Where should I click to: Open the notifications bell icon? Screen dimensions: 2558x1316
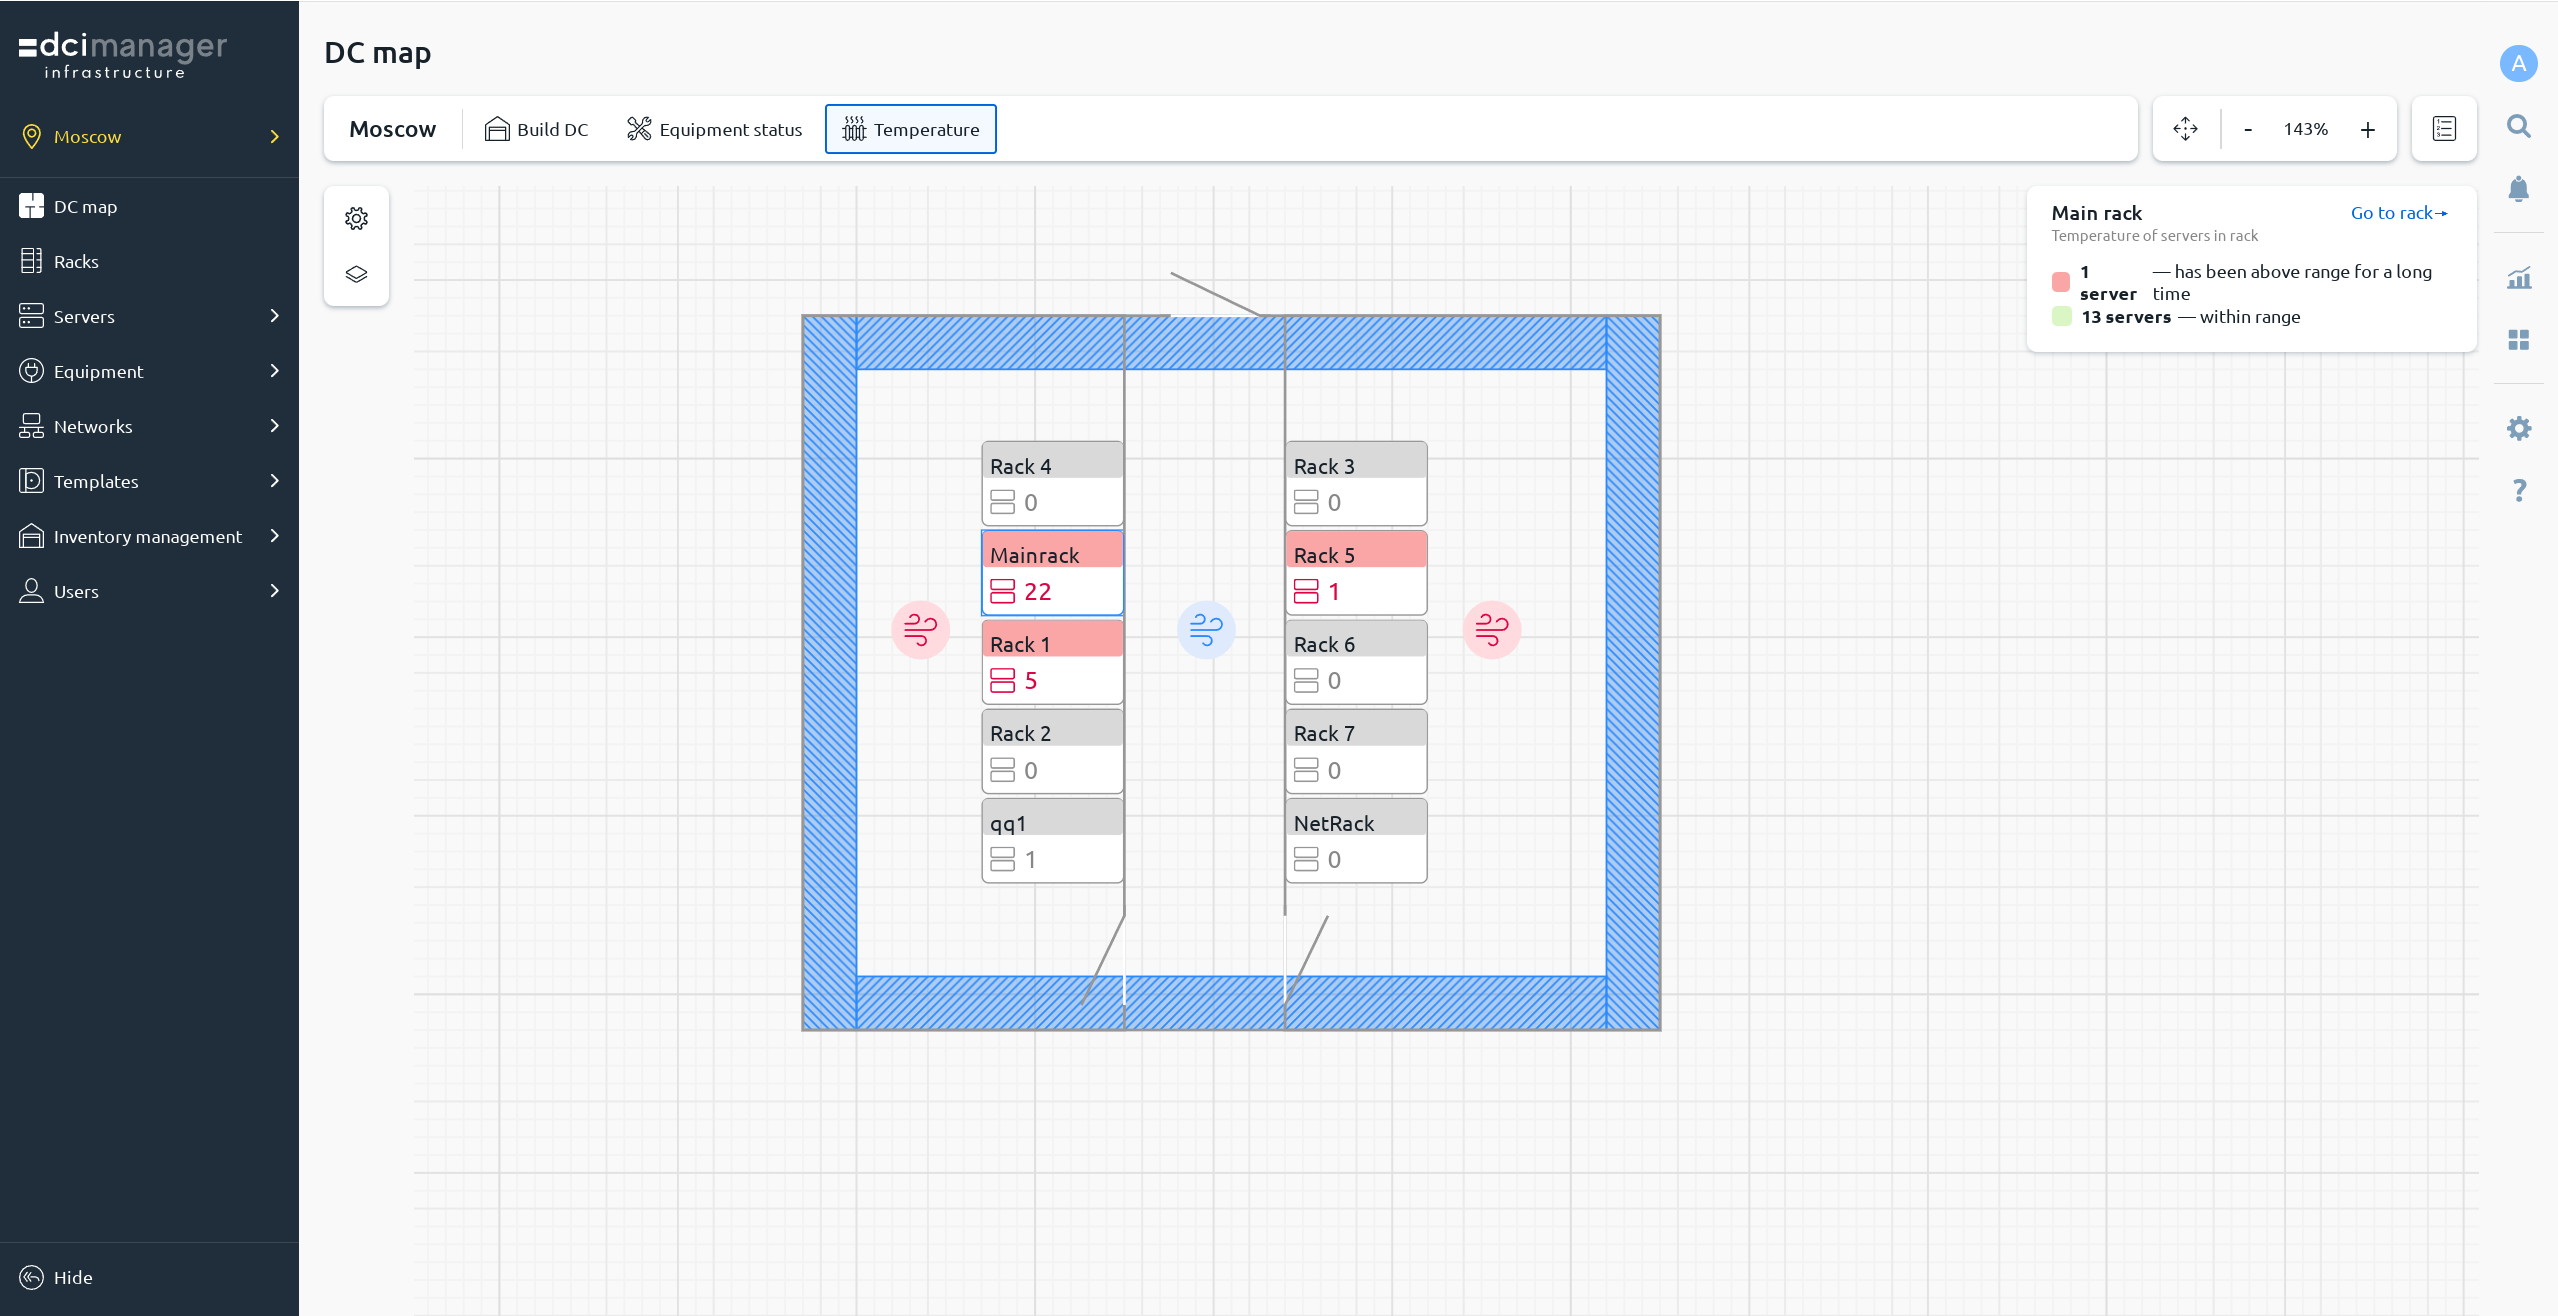pyautogui.click(x=2518, y=189)
